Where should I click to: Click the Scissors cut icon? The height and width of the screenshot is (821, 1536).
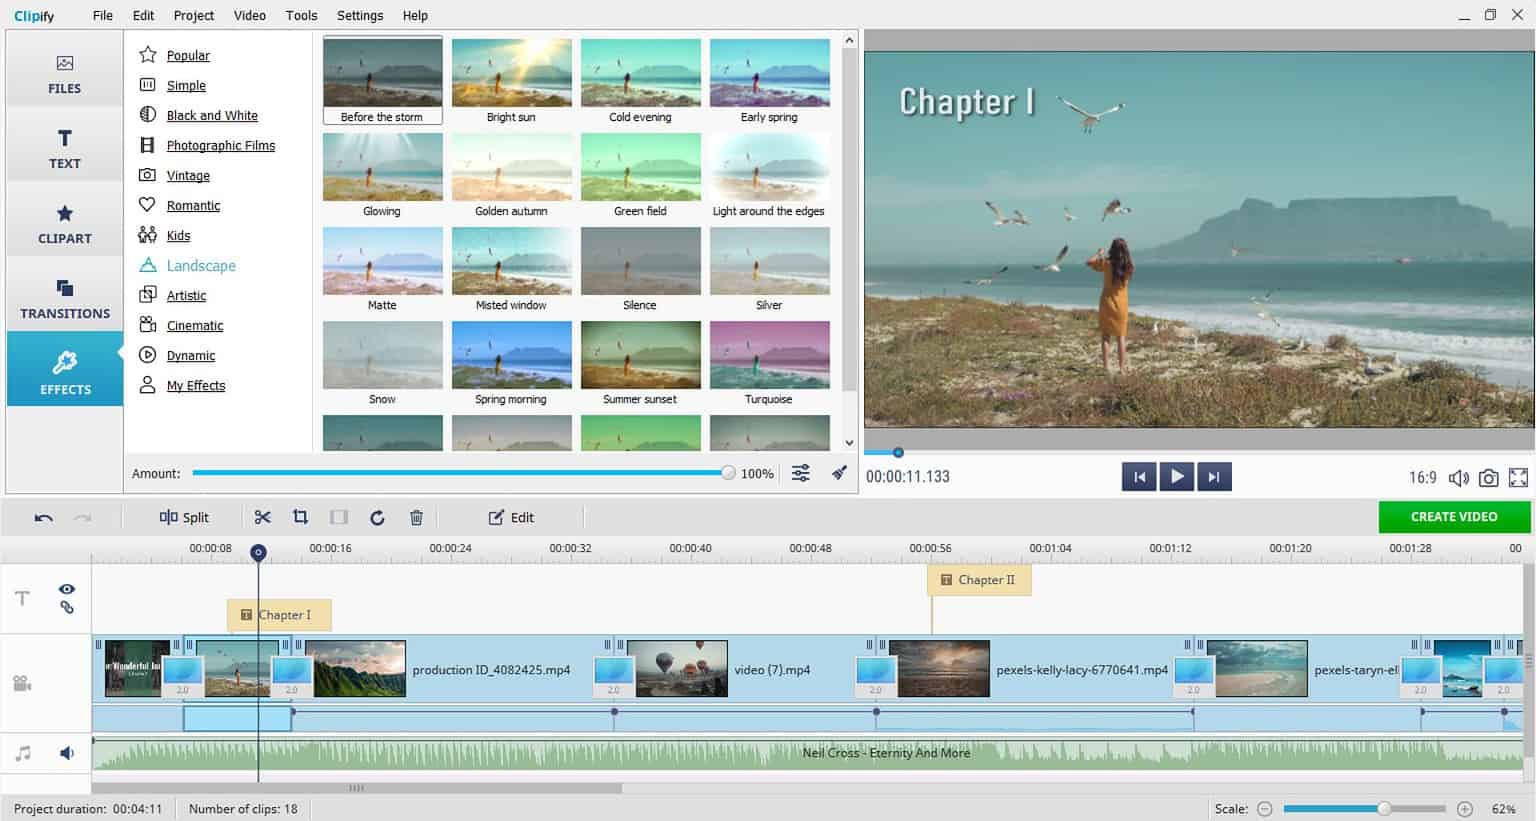(262, 517)
